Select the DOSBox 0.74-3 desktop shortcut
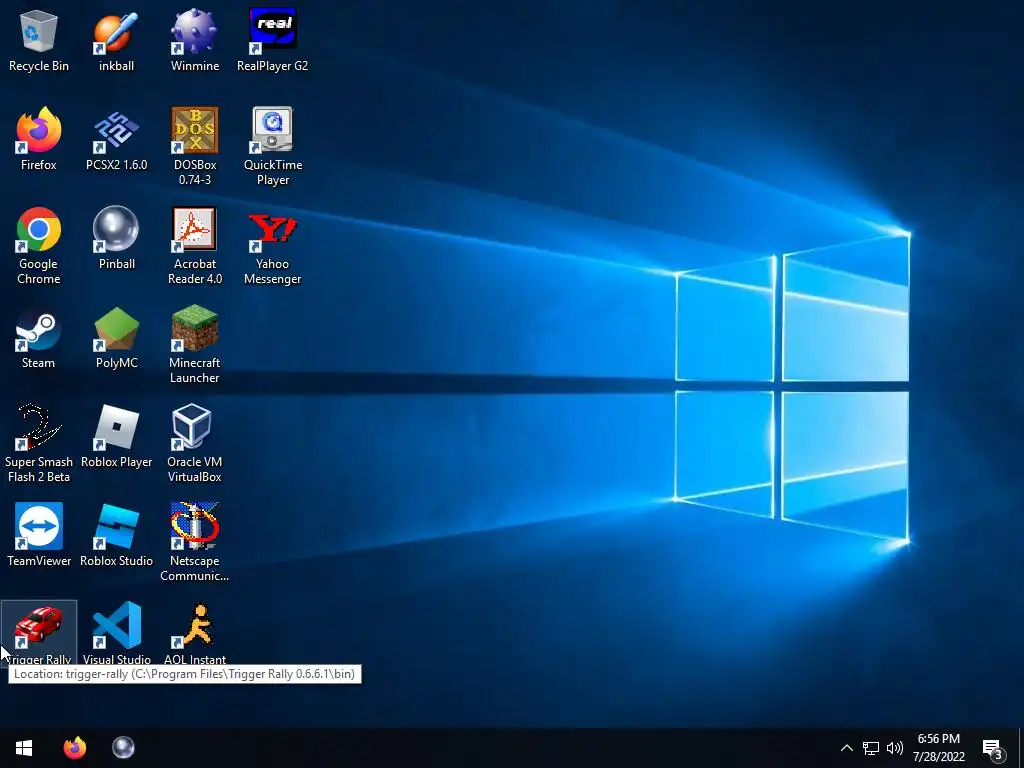1024x768 pixels. coord(195,146)
